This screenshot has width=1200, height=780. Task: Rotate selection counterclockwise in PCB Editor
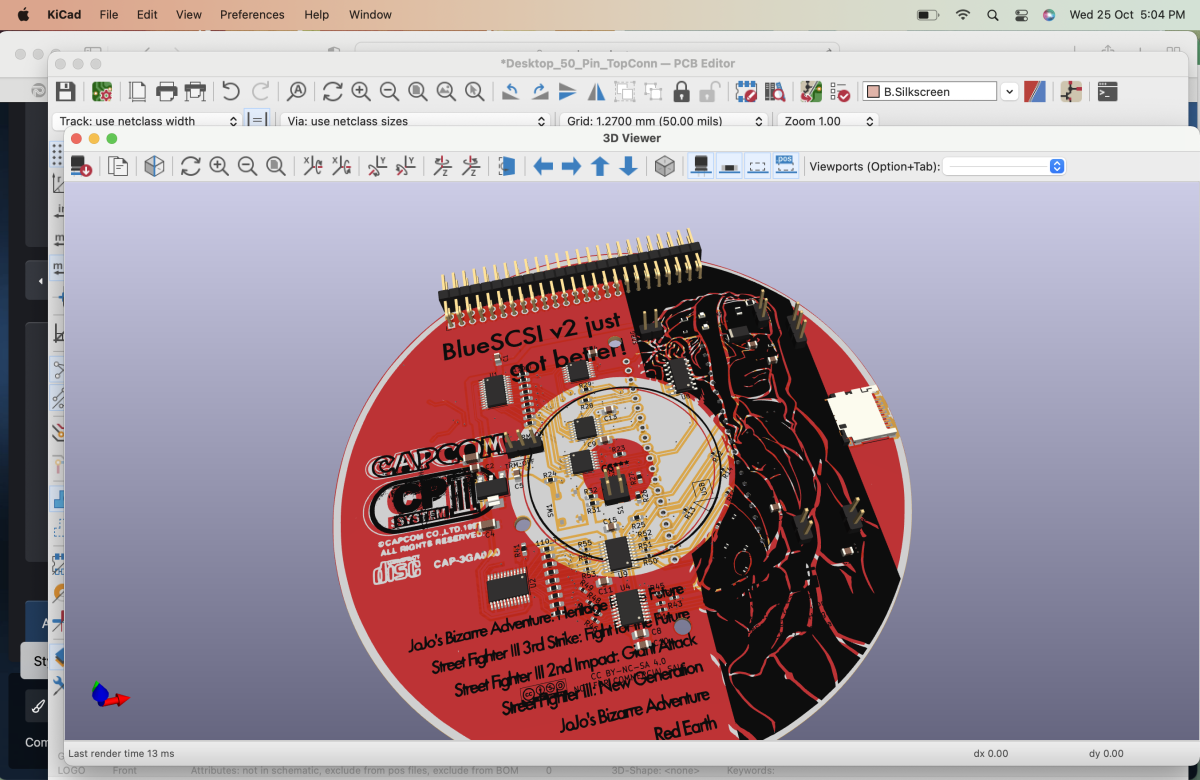pos(510,92)
